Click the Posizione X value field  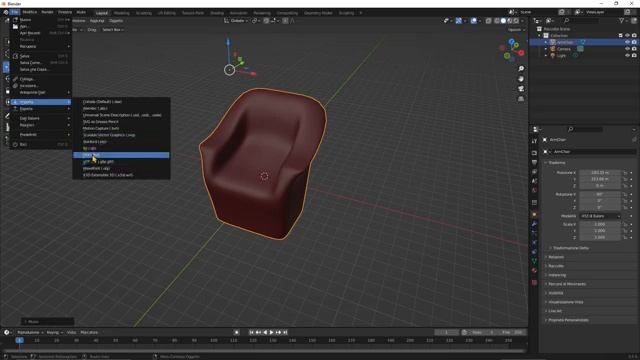pyautogui.click(x=600, y=173)
